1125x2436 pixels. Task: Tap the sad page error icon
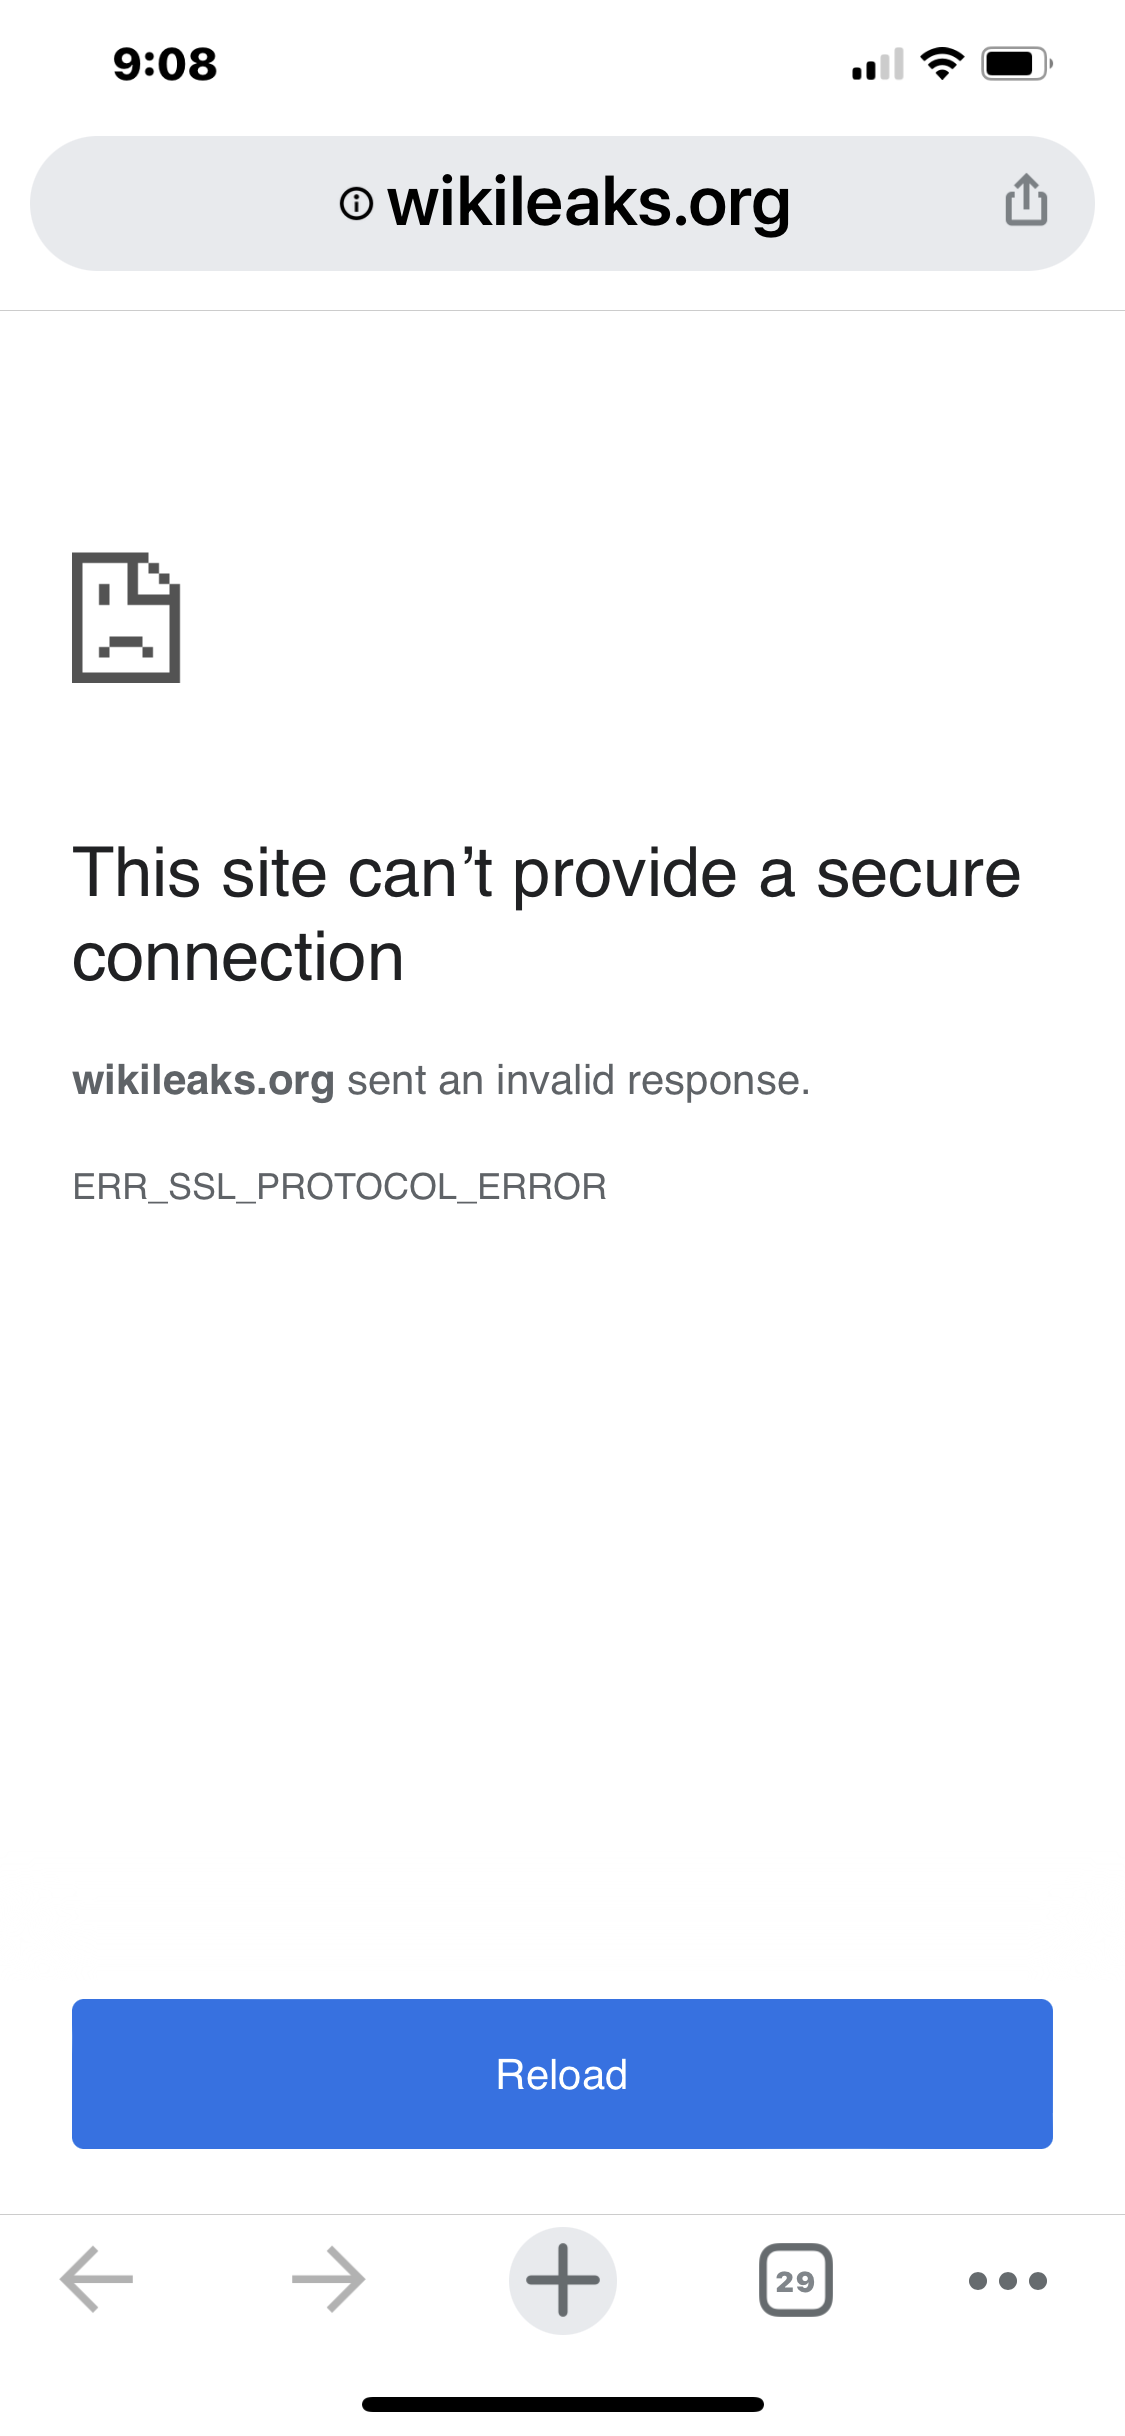click(126, 617)
